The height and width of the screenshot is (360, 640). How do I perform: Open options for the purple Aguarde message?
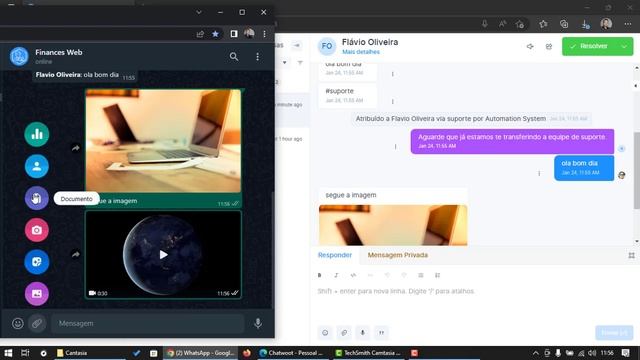pyautogui.click(x=395, y=146)
